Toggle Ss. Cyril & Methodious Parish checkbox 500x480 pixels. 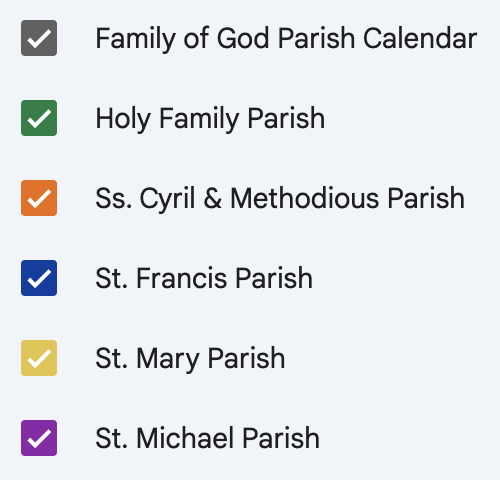39,198
